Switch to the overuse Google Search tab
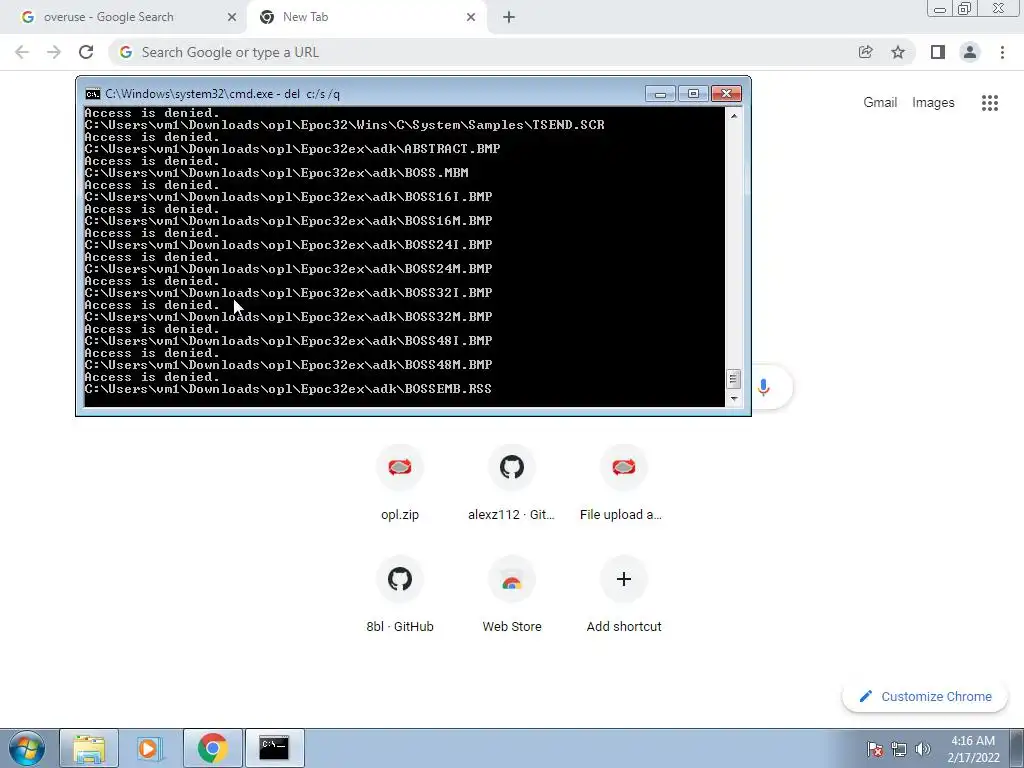Image resolution: width=1024 pixels, height=768 pixels. (x=124, y=17)
